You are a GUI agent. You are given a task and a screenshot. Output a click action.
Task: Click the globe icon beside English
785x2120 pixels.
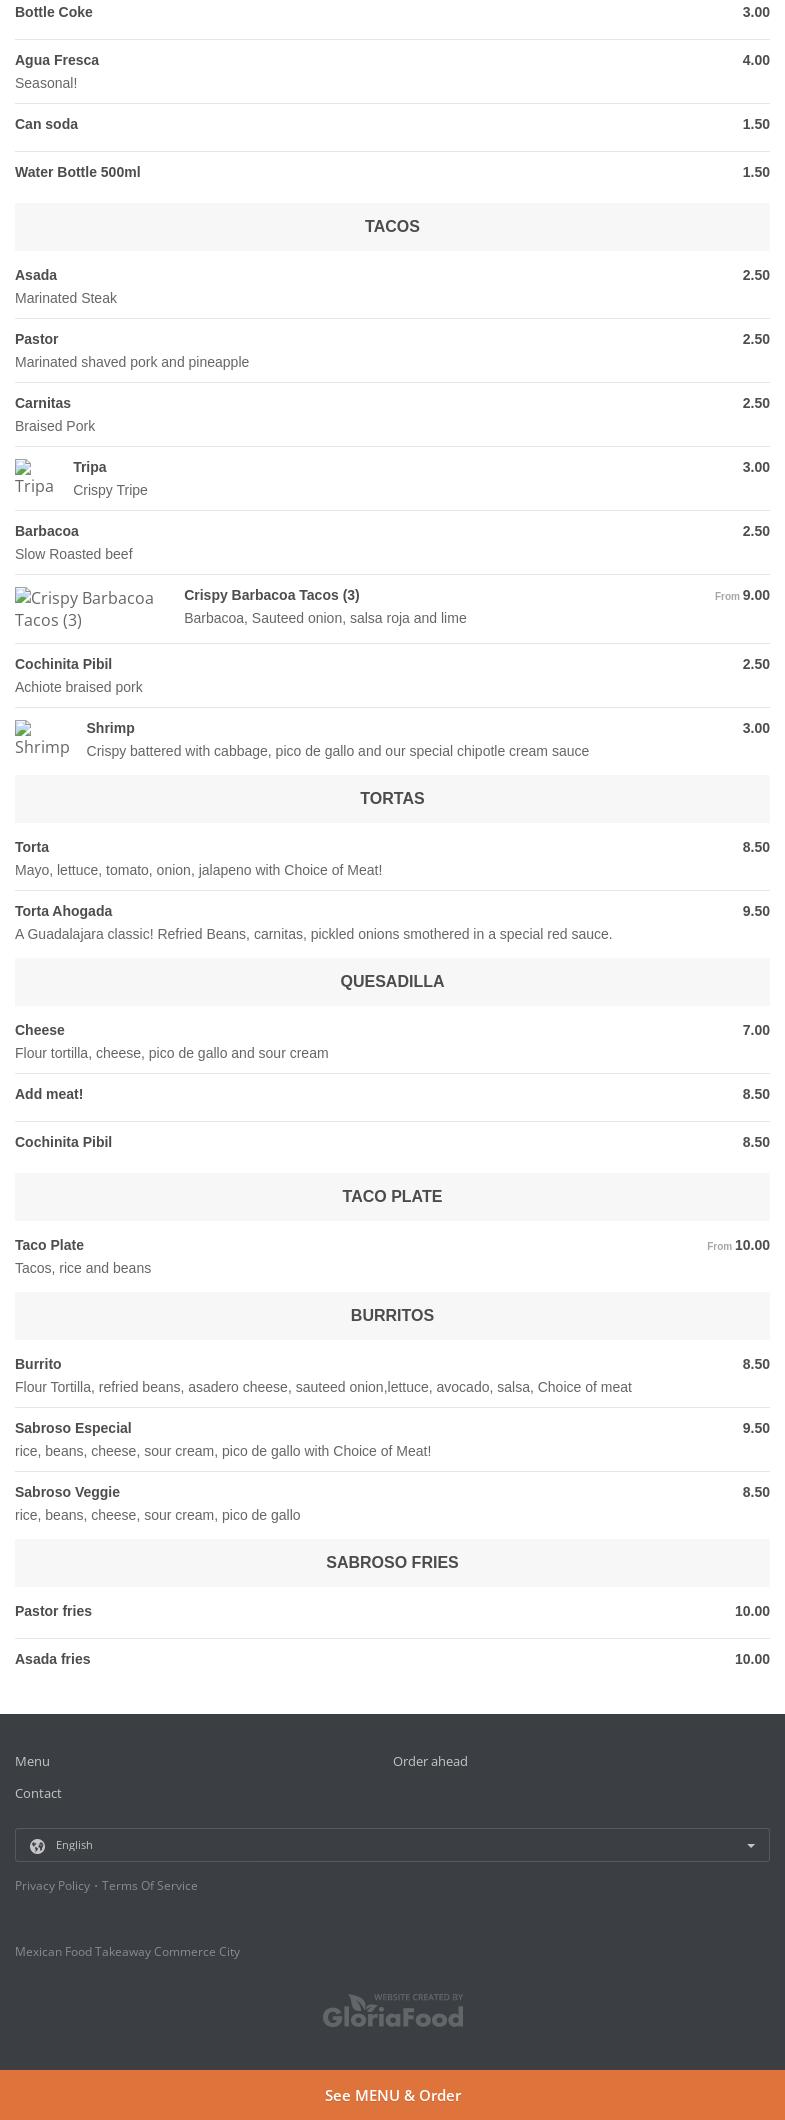pyautogui.click(x=38, y=1846)
